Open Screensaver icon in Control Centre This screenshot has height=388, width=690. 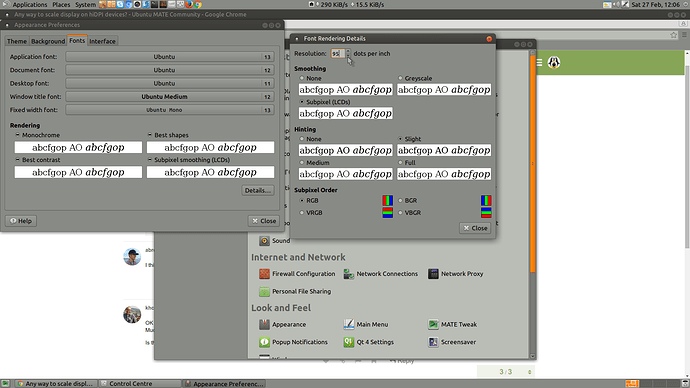point(433,342)
